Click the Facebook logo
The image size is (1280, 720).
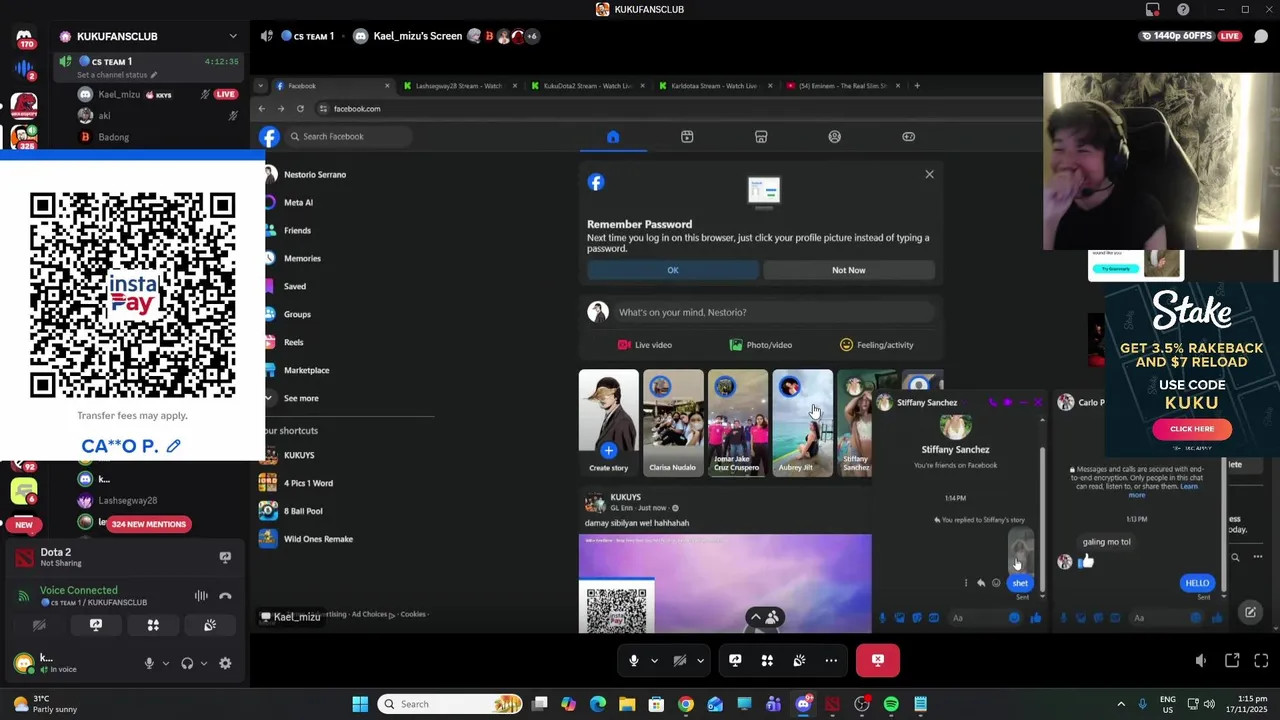269,137
